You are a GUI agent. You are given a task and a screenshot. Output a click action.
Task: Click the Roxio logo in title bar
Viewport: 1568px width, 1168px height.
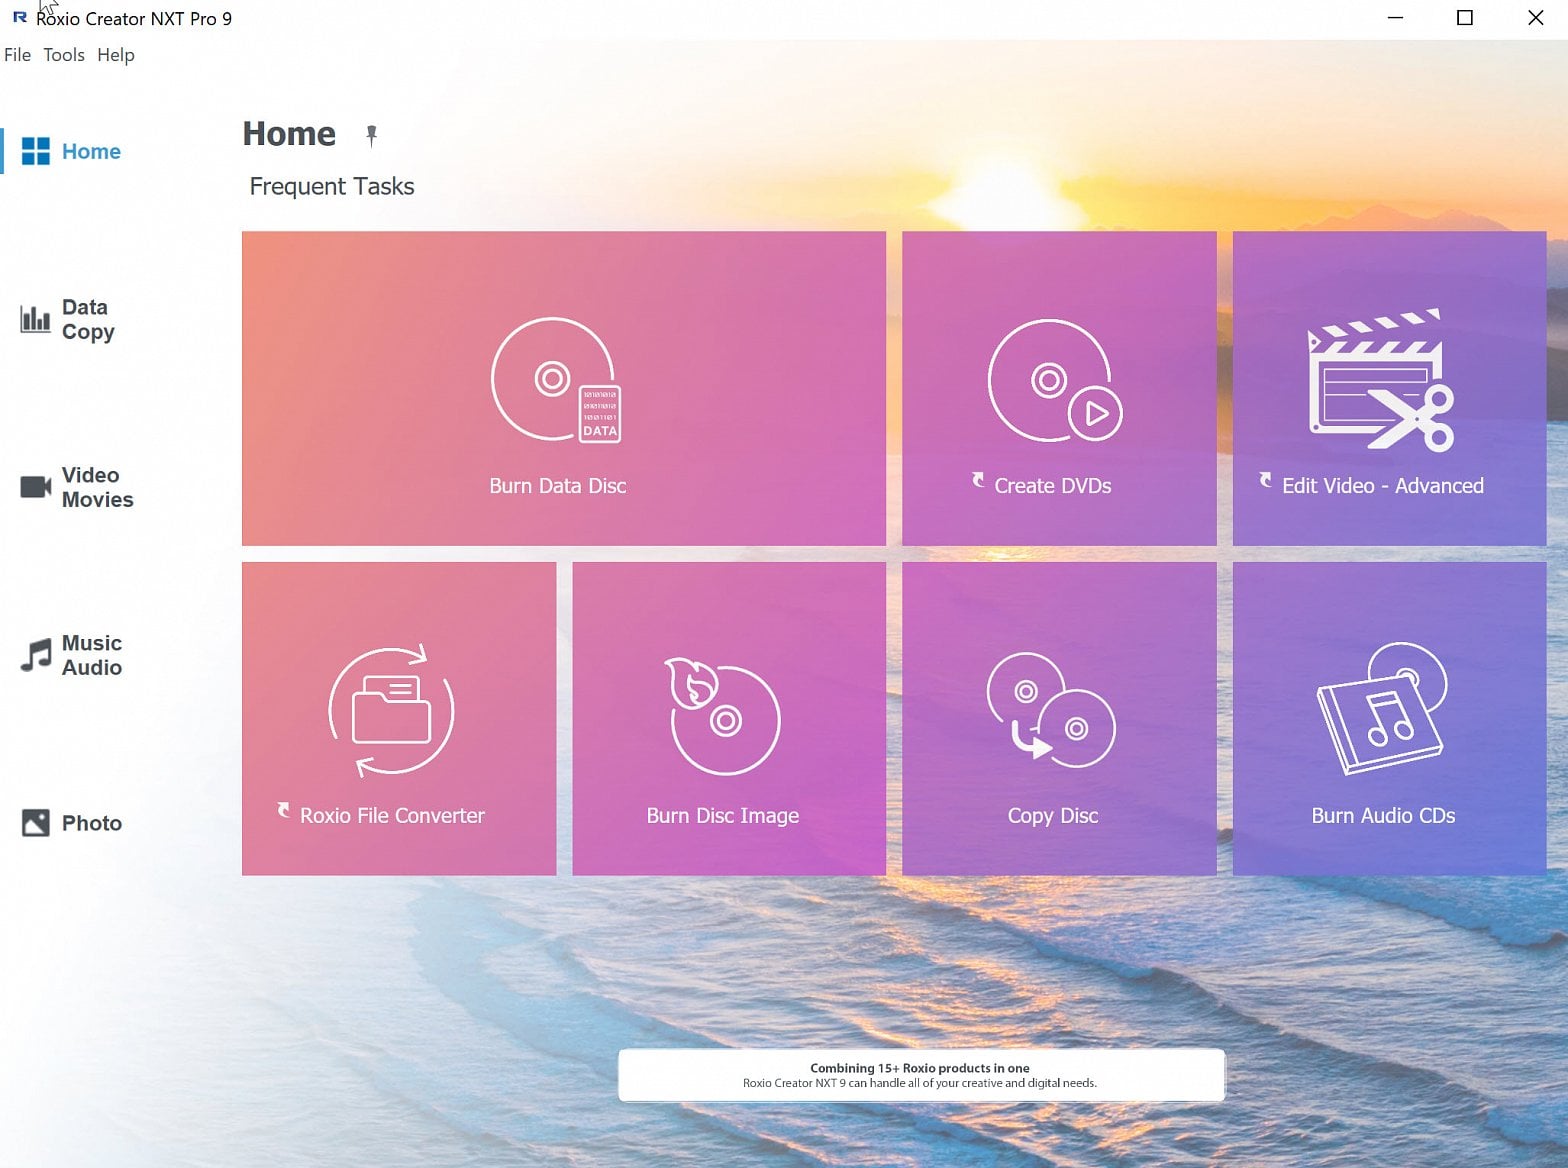point(19,18)
